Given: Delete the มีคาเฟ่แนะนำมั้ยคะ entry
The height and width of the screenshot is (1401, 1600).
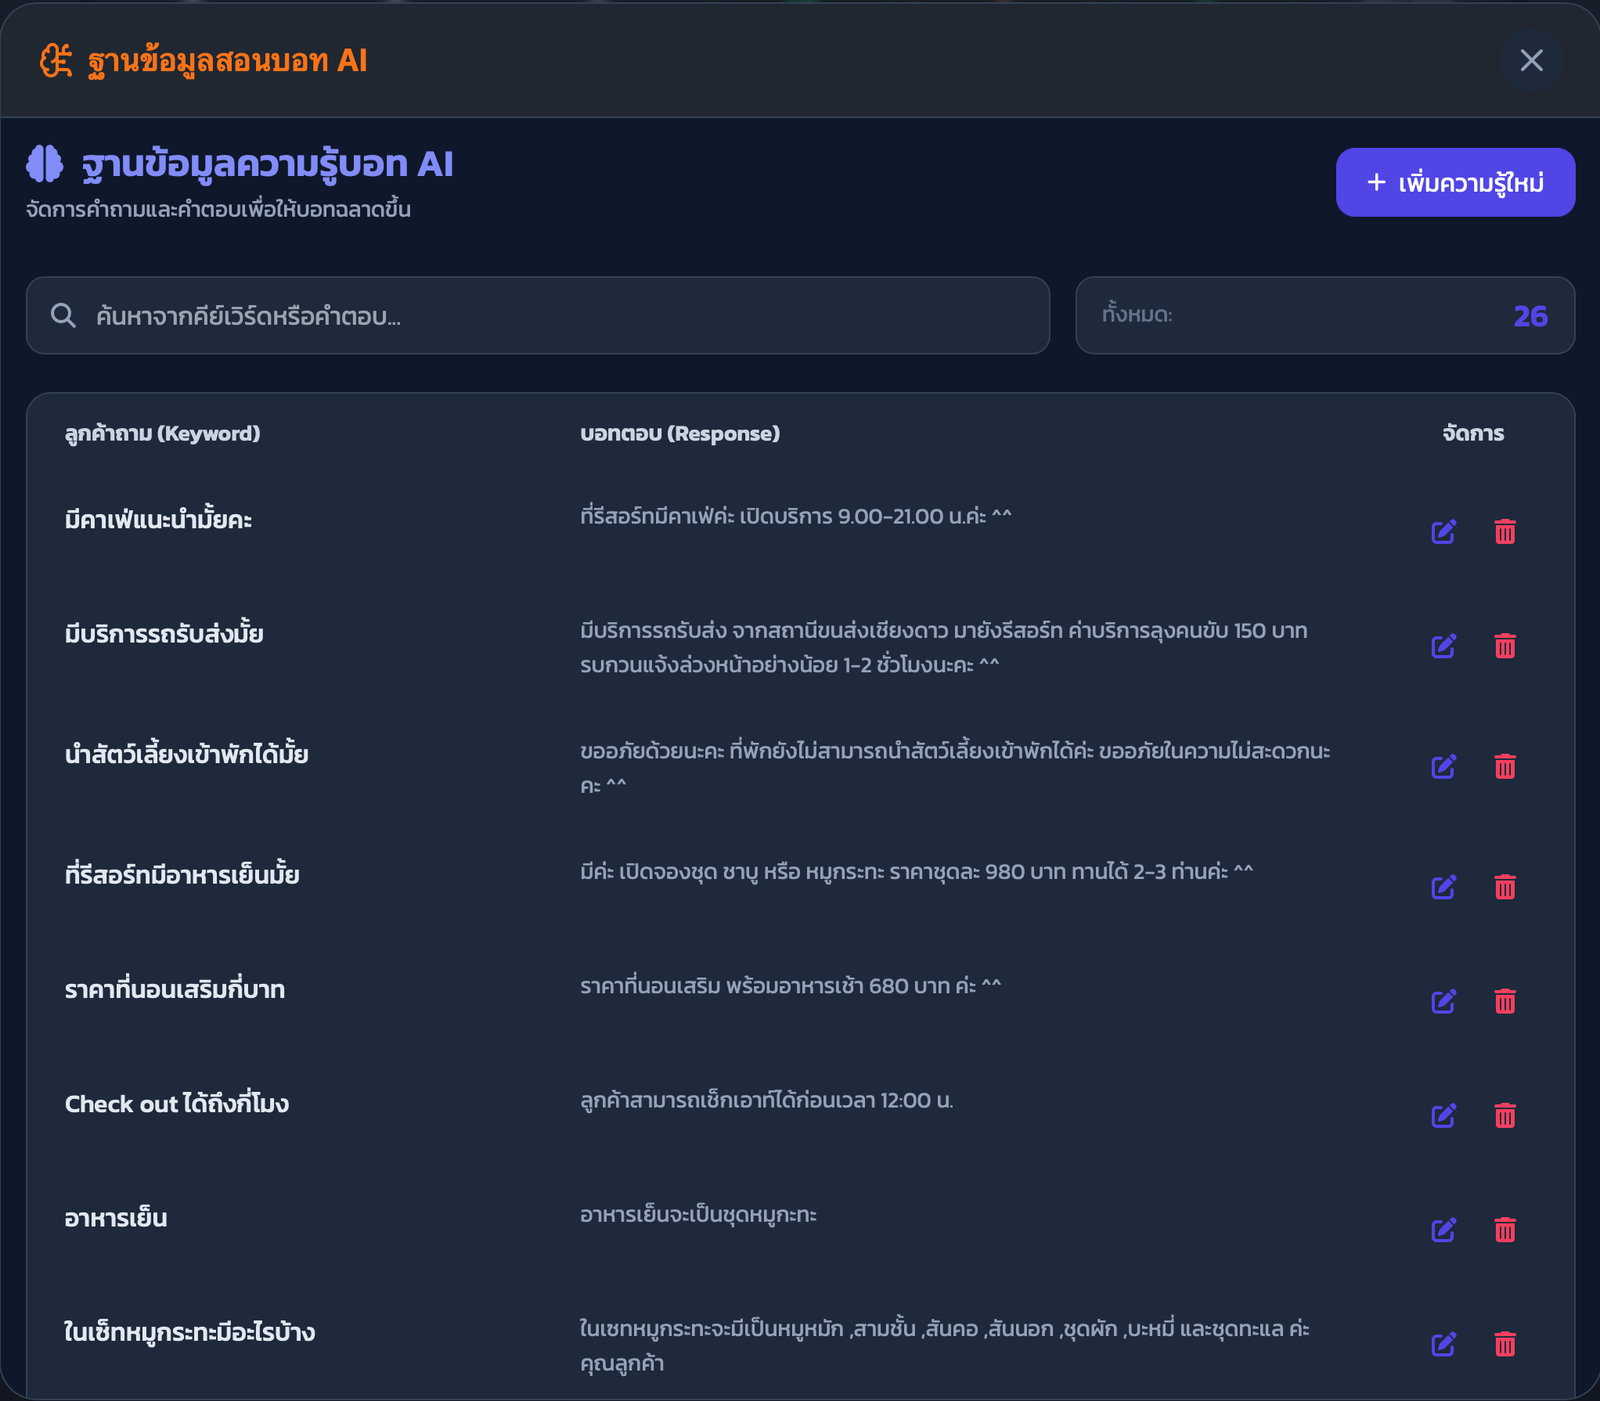Looking at the screenshot, I should tap(1504, 531).
